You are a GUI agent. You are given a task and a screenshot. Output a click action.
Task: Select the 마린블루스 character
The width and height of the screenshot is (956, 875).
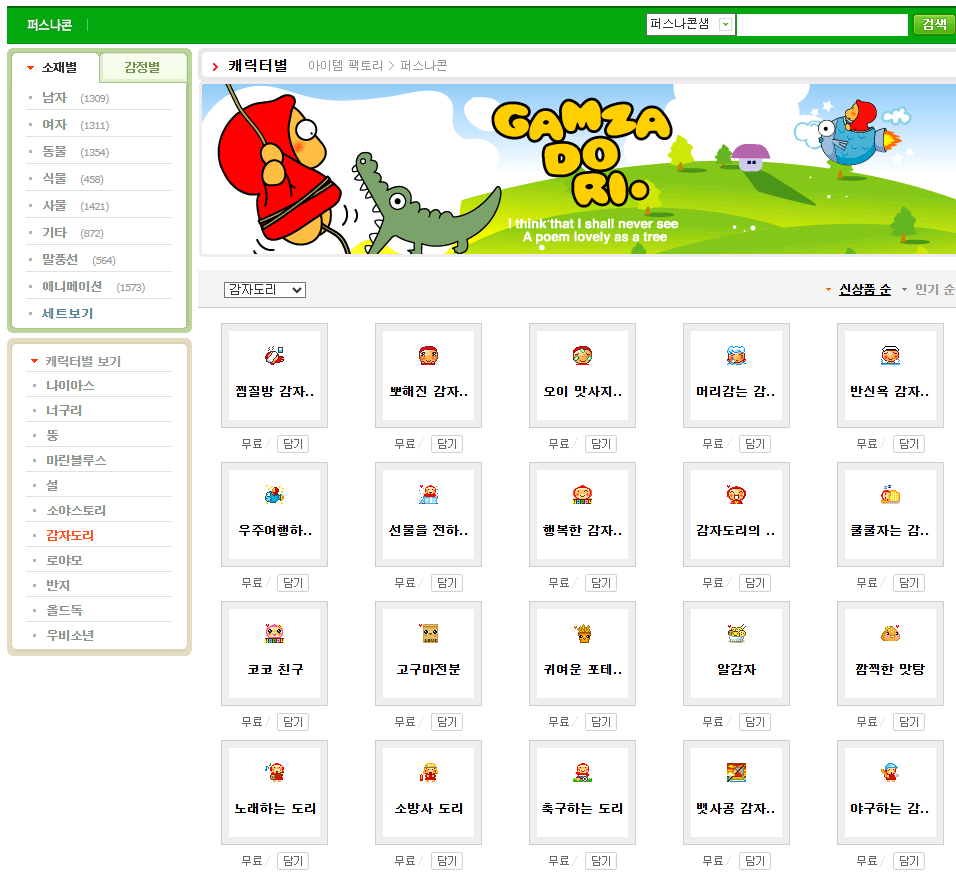coord(76,460)
